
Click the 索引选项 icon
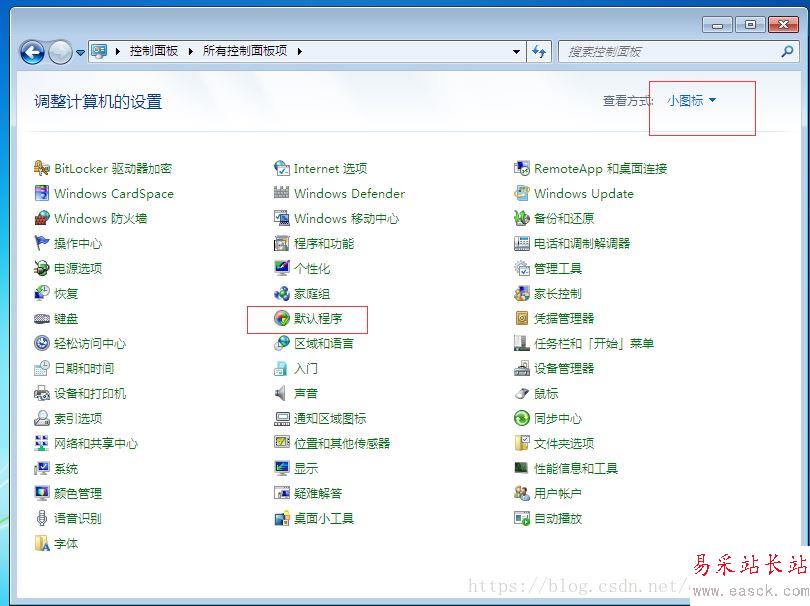(41, 418)
